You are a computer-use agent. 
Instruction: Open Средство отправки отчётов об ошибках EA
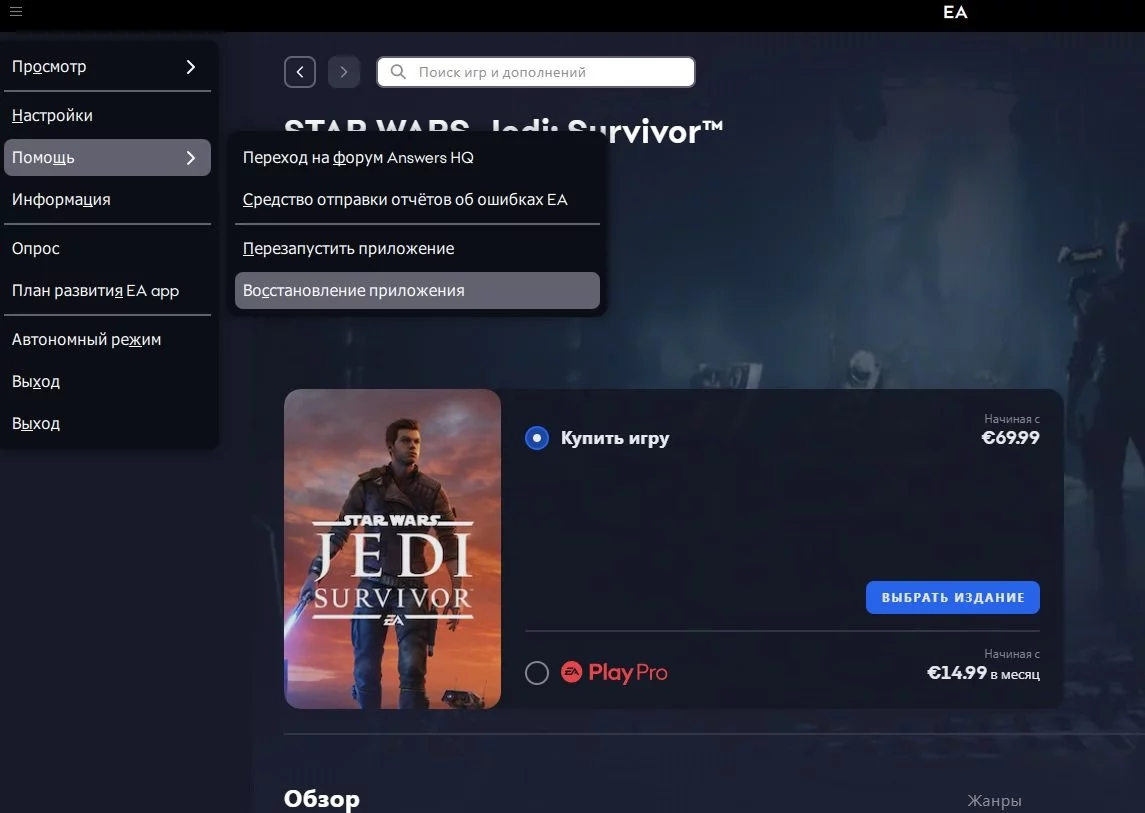click(x=417, y=199)
